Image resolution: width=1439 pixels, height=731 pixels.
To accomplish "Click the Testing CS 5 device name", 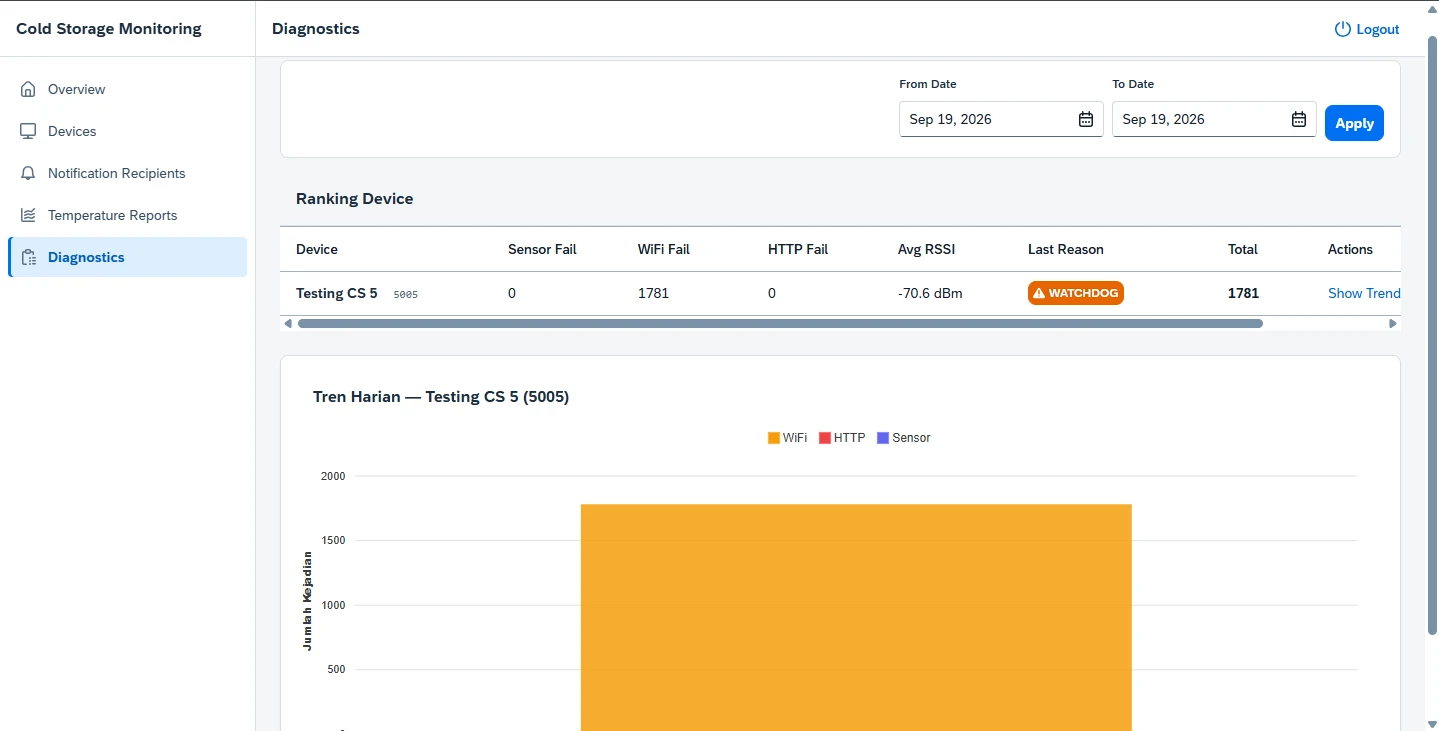I will tap(337, 293).
